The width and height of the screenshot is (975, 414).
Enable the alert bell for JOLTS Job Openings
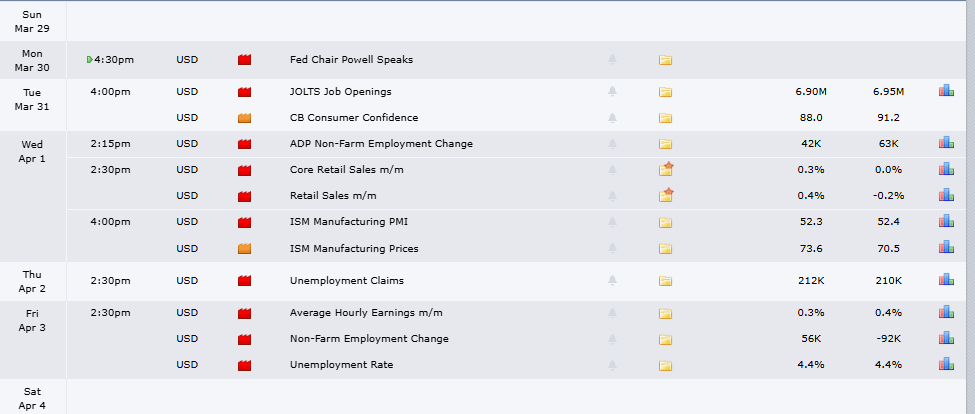(x=612, y=92)
